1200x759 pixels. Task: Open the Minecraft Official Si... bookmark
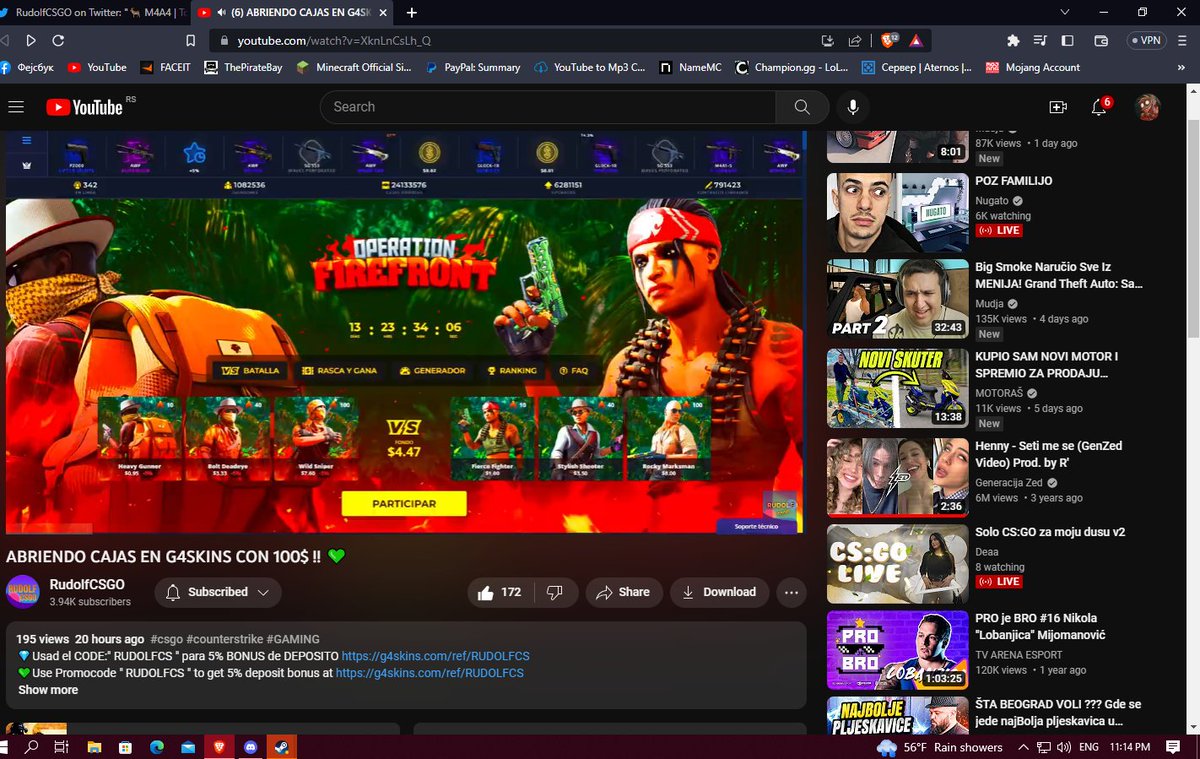[353, 68]
